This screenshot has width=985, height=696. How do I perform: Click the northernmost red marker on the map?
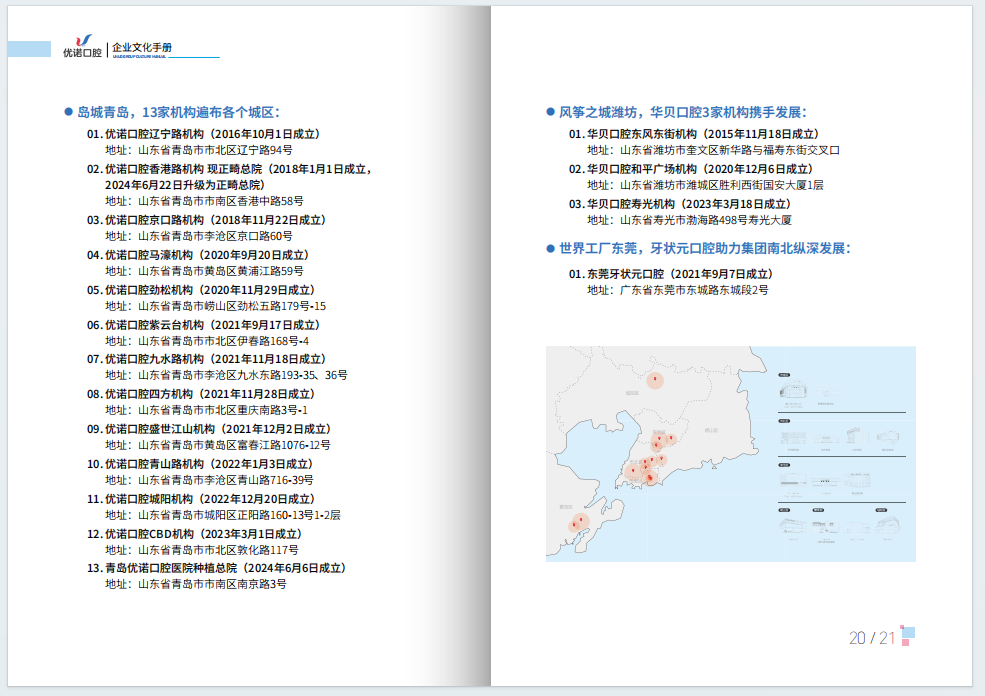pos(655,380)
